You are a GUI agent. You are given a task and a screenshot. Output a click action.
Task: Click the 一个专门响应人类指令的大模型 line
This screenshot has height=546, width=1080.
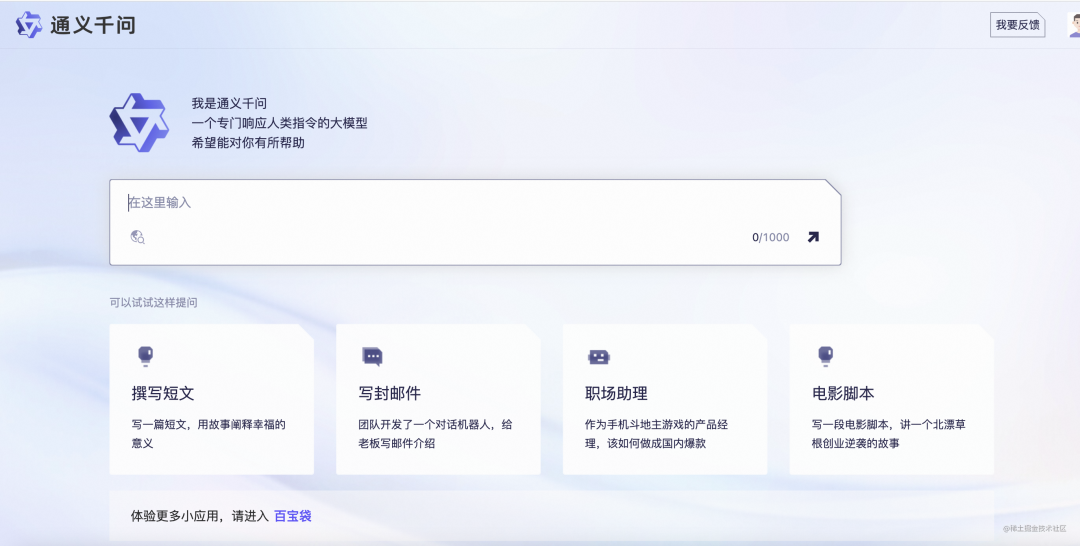(280, 123)
